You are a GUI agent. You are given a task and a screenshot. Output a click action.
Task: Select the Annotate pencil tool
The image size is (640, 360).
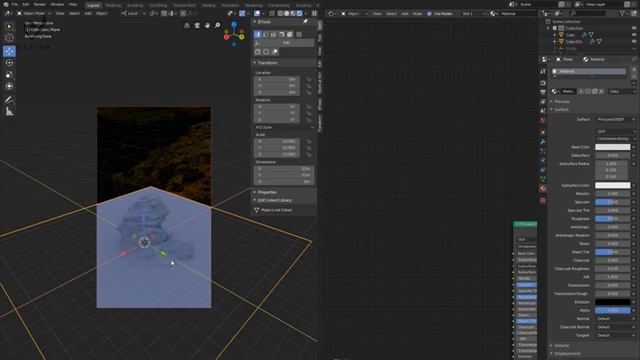coord(9,100)
